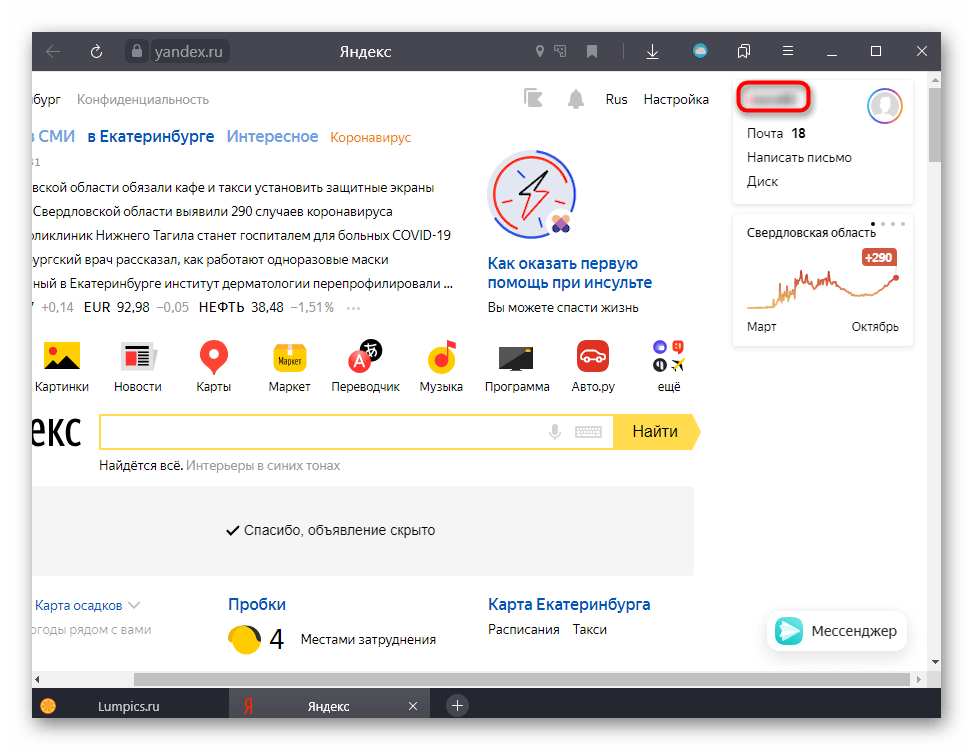Close the Яндекс tab

413,706
